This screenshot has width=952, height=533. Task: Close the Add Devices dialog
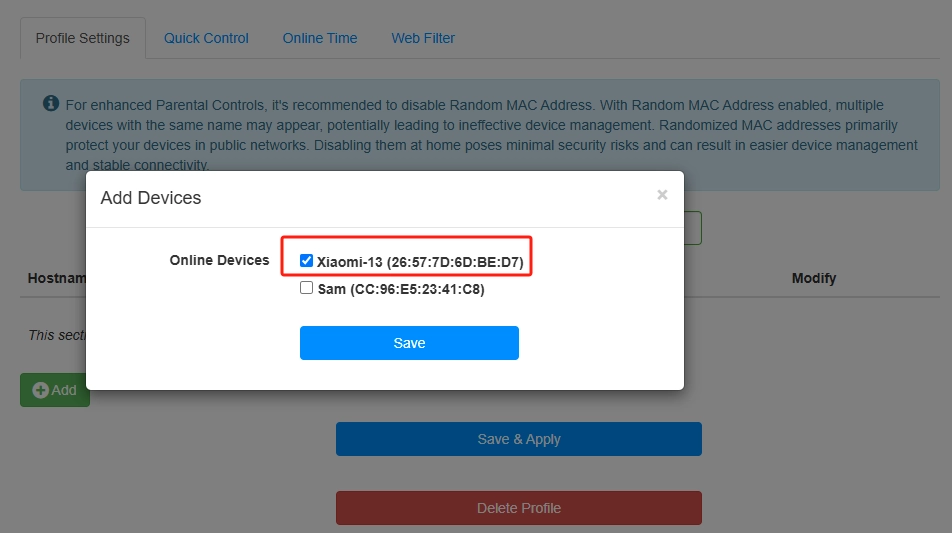tap(662, 195)
